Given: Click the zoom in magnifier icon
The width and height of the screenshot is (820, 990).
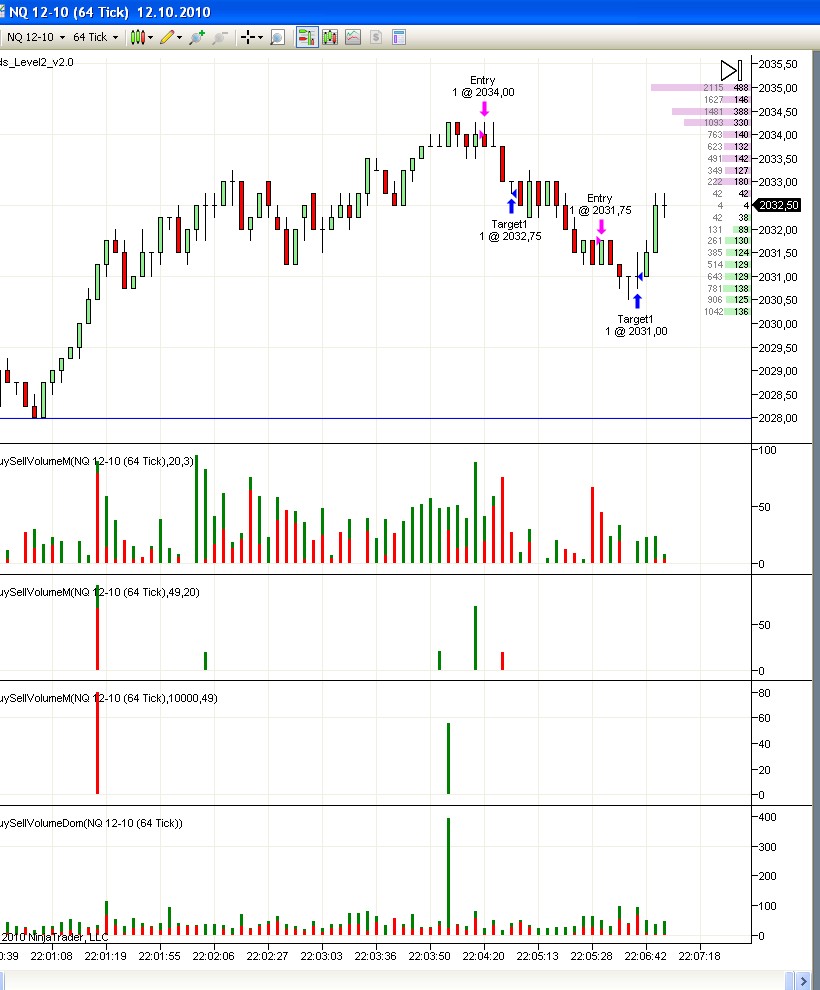Looking at the screenshot, I should [x=196, y=37].
